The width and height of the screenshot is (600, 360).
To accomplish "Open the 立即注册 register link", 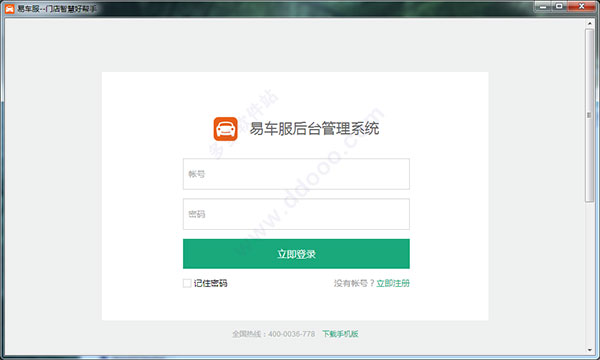I will [393, 283].
